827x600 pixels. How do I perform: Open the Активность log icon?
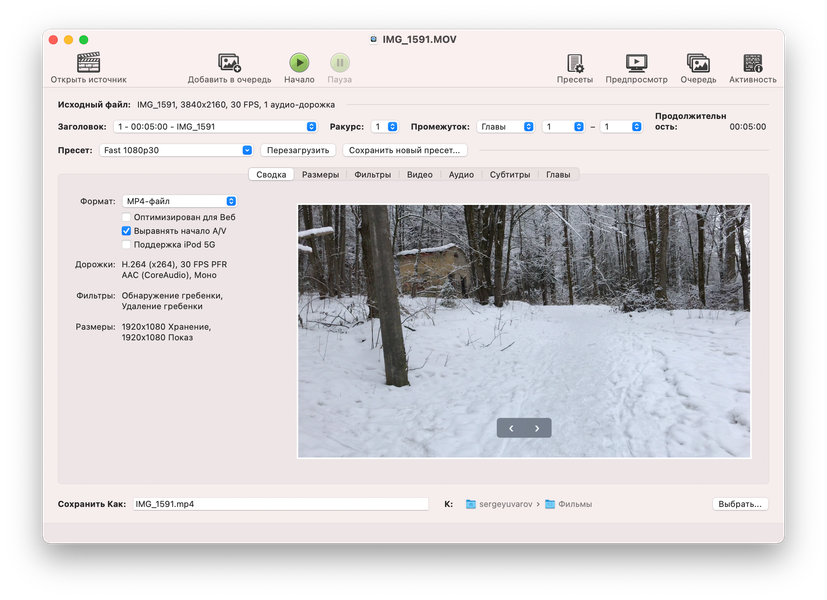[753, 63]
